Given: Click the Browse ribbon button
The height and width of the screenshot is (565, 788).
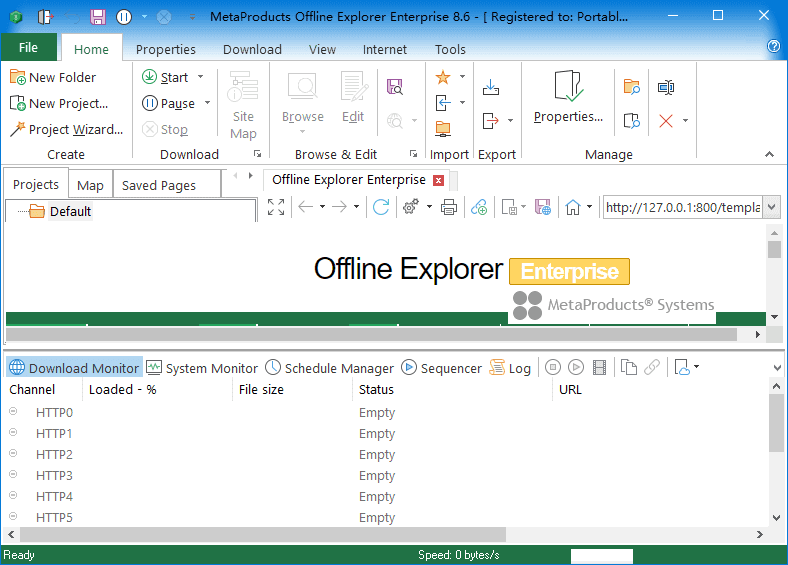Looking at the screenshot, I should coord(303,103).
